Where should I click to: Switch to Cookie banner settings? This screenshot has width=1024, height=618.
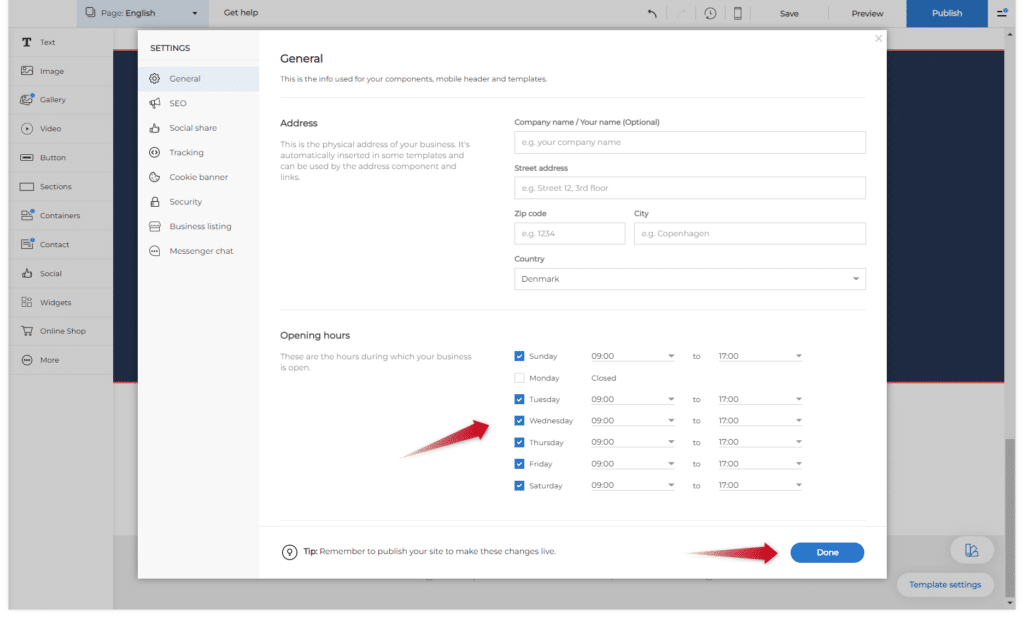point(198,177)
